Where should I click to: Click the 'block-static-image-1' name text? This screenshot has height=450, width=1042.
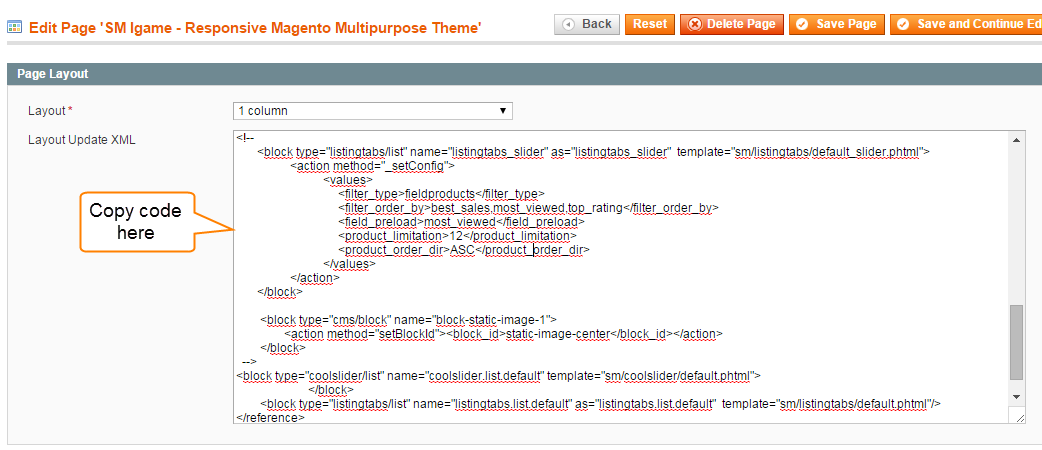click(x=493, y=320)
